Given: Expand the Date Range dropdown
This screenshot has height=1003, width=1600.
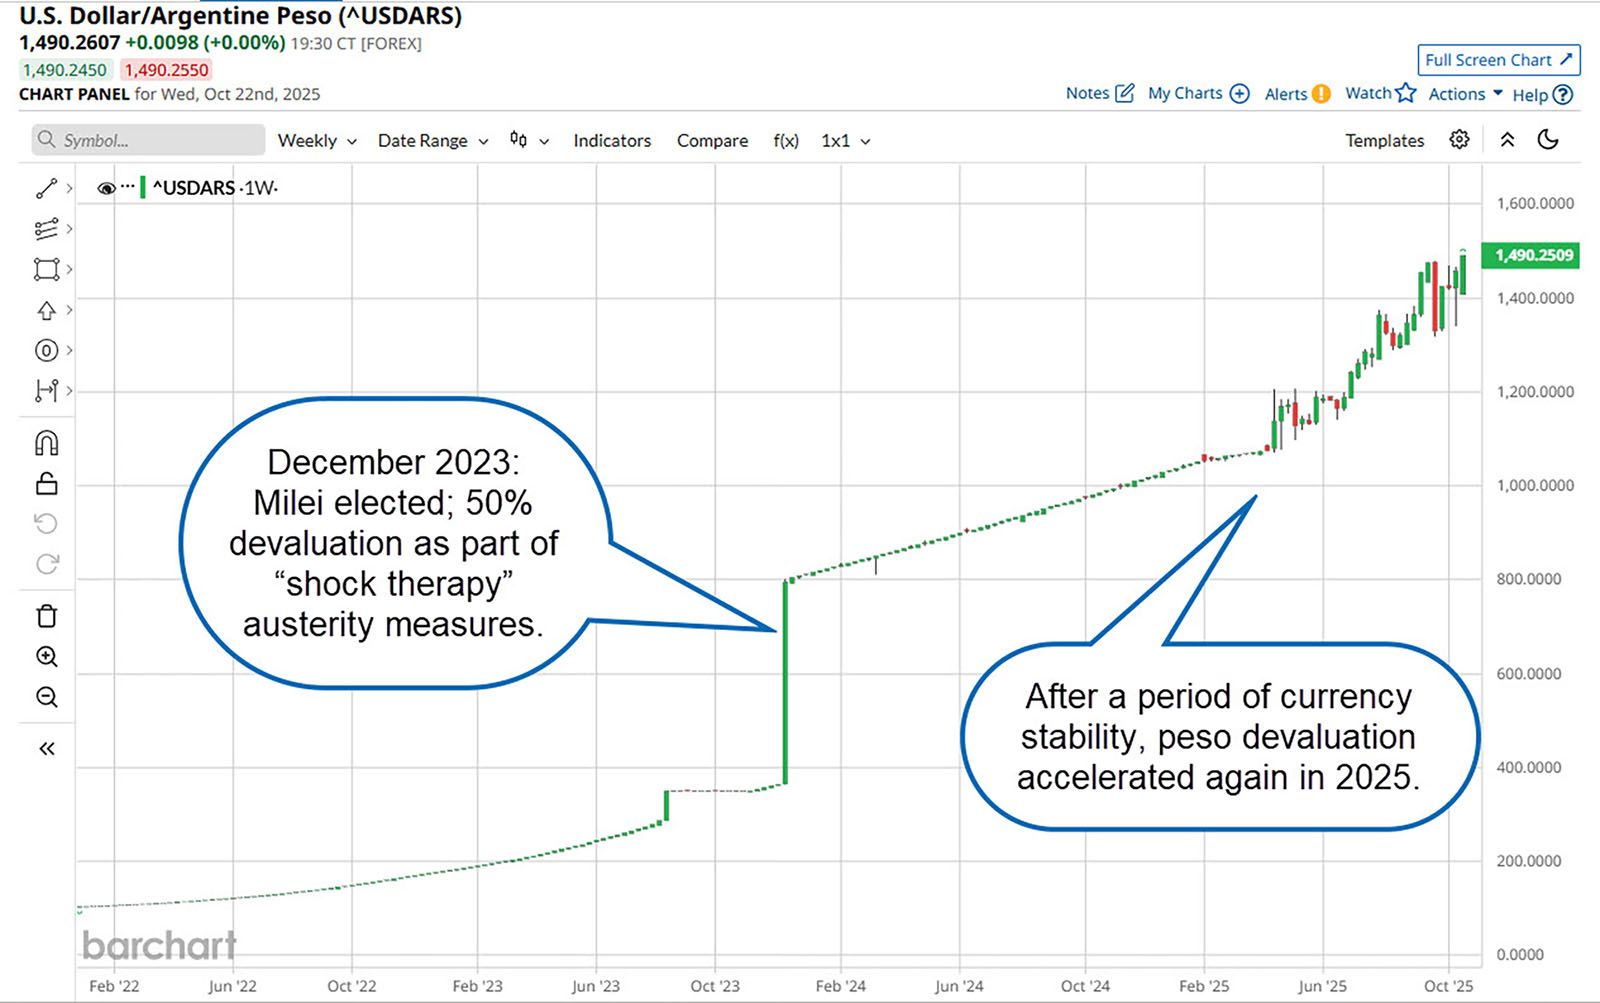Looking at the screenshot, I should click(x=432, y=141).
